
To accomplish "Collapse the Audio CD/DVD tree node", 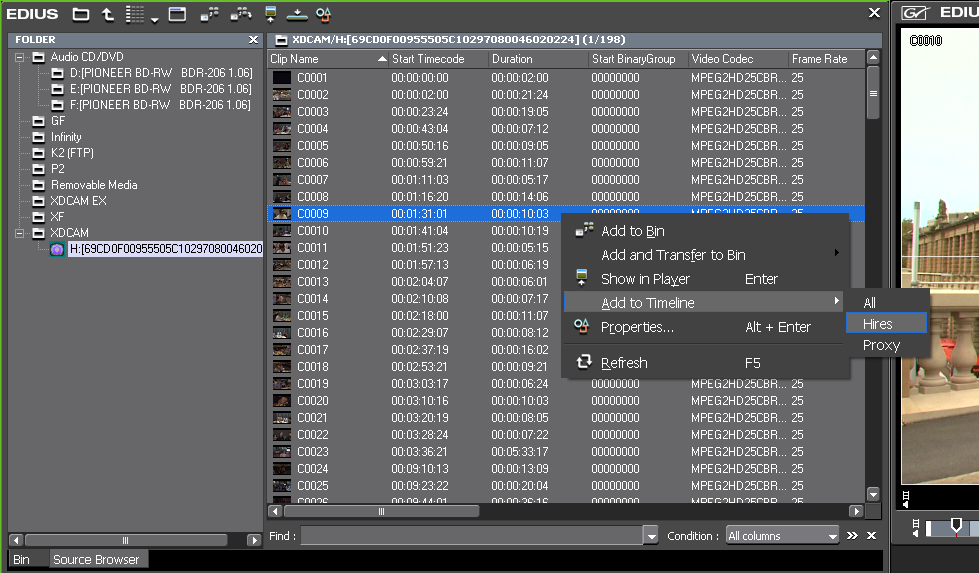I will pos(20,57).
